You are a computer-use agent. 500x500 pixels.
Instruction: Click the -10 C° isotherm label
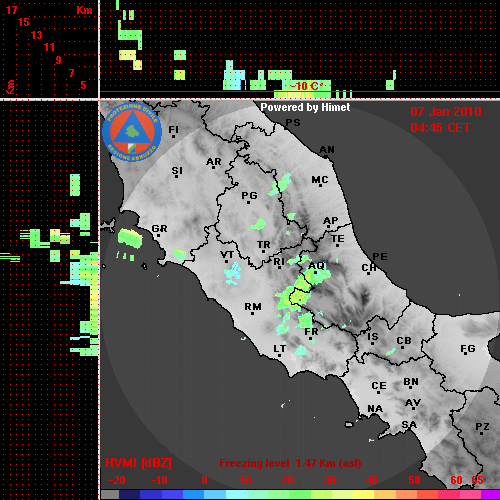[306, 86]
